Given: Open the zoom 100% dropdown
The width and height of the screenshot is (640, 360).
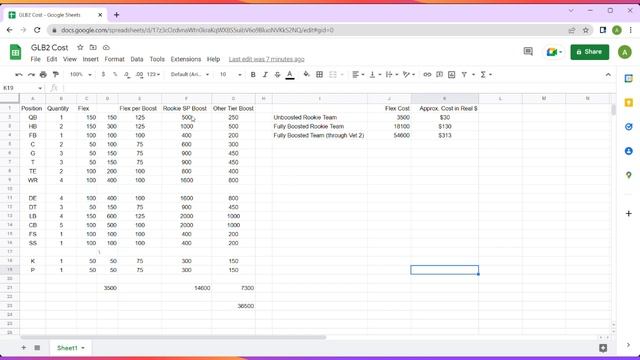Looking at the screenshot, I should coord(80,75).
